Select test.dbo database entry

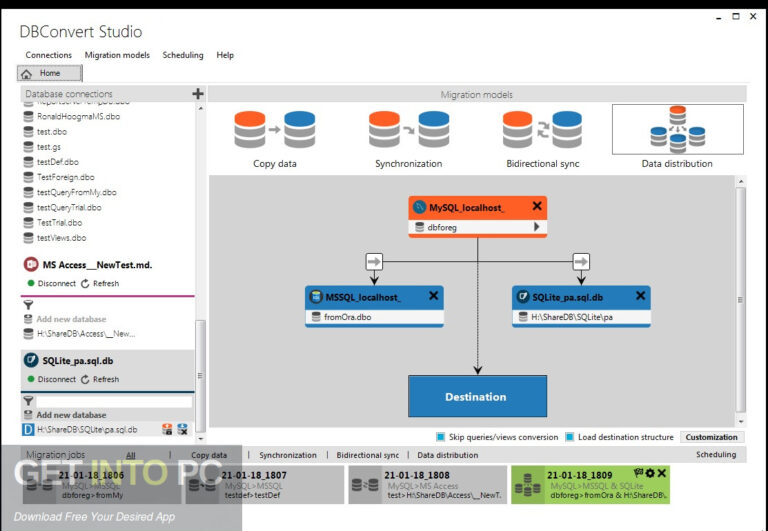(x=52, y=132)
